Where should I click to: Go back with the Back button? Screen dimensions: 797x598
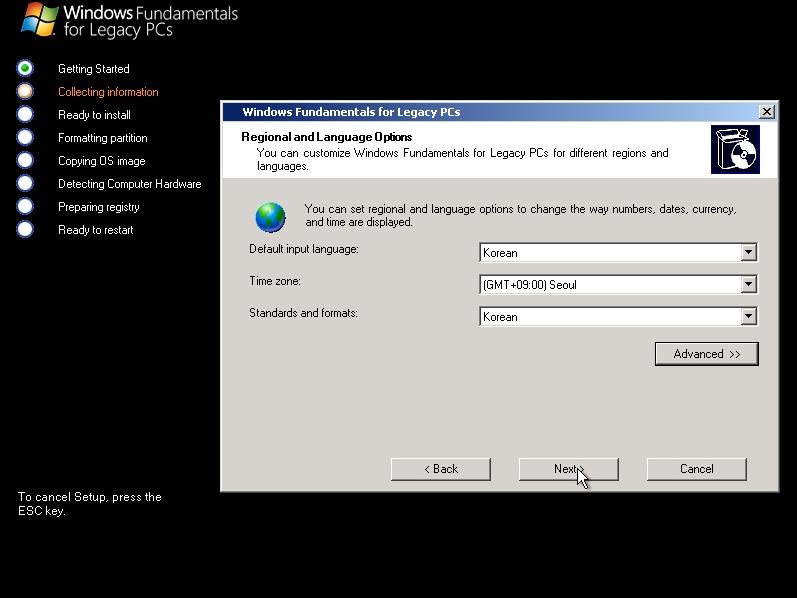441,469
